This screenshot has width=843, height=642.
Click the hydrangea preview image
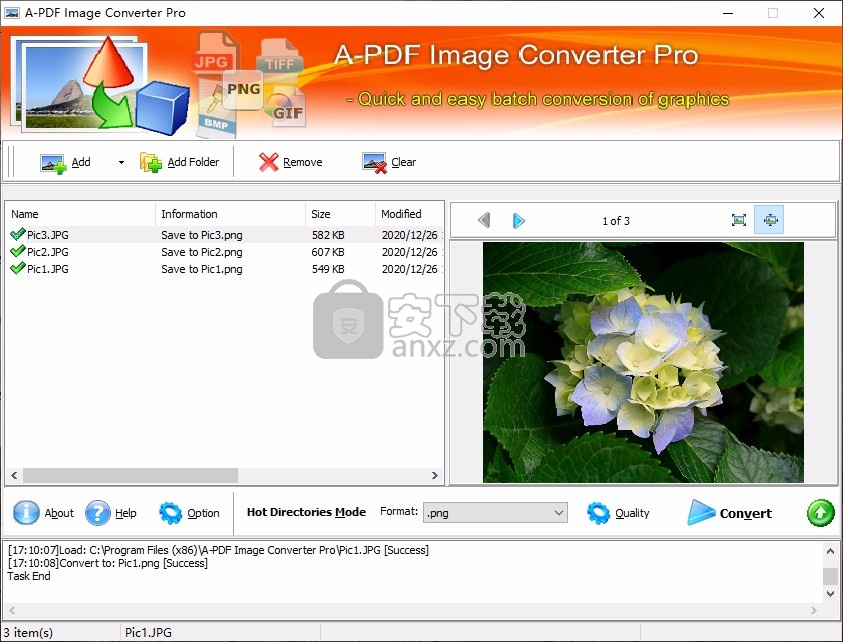[x=643, y=362]
